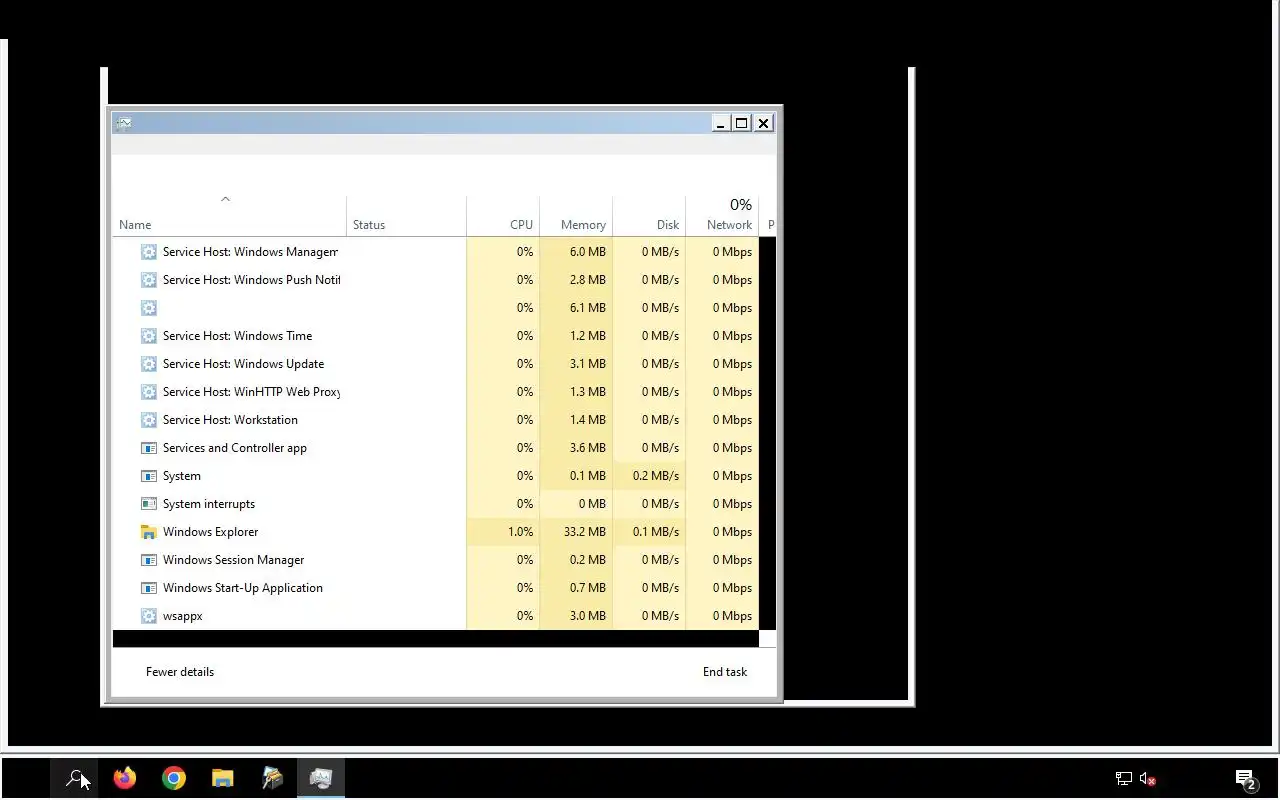Select the Windows Explorer process name
This screenshot has width=1280, height=800.
tap(210, 532)
